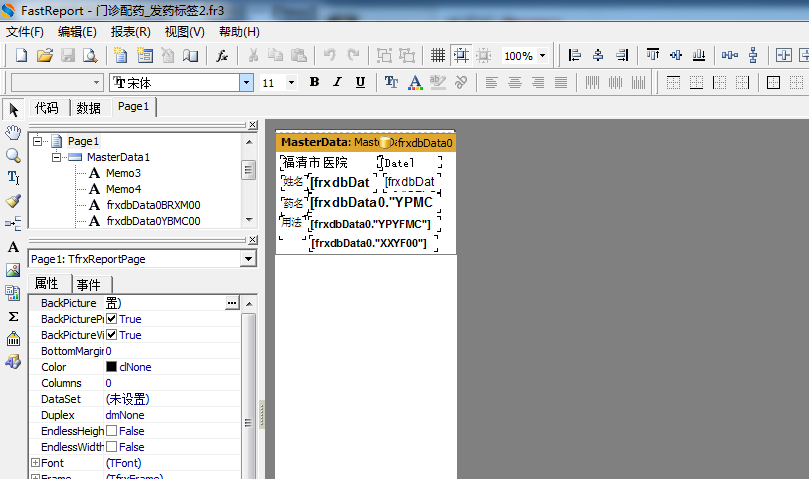The width and height of the screenshot is (809, 479).
Task: Open the 编辑(E) menu
Action: tap(77, 31)
